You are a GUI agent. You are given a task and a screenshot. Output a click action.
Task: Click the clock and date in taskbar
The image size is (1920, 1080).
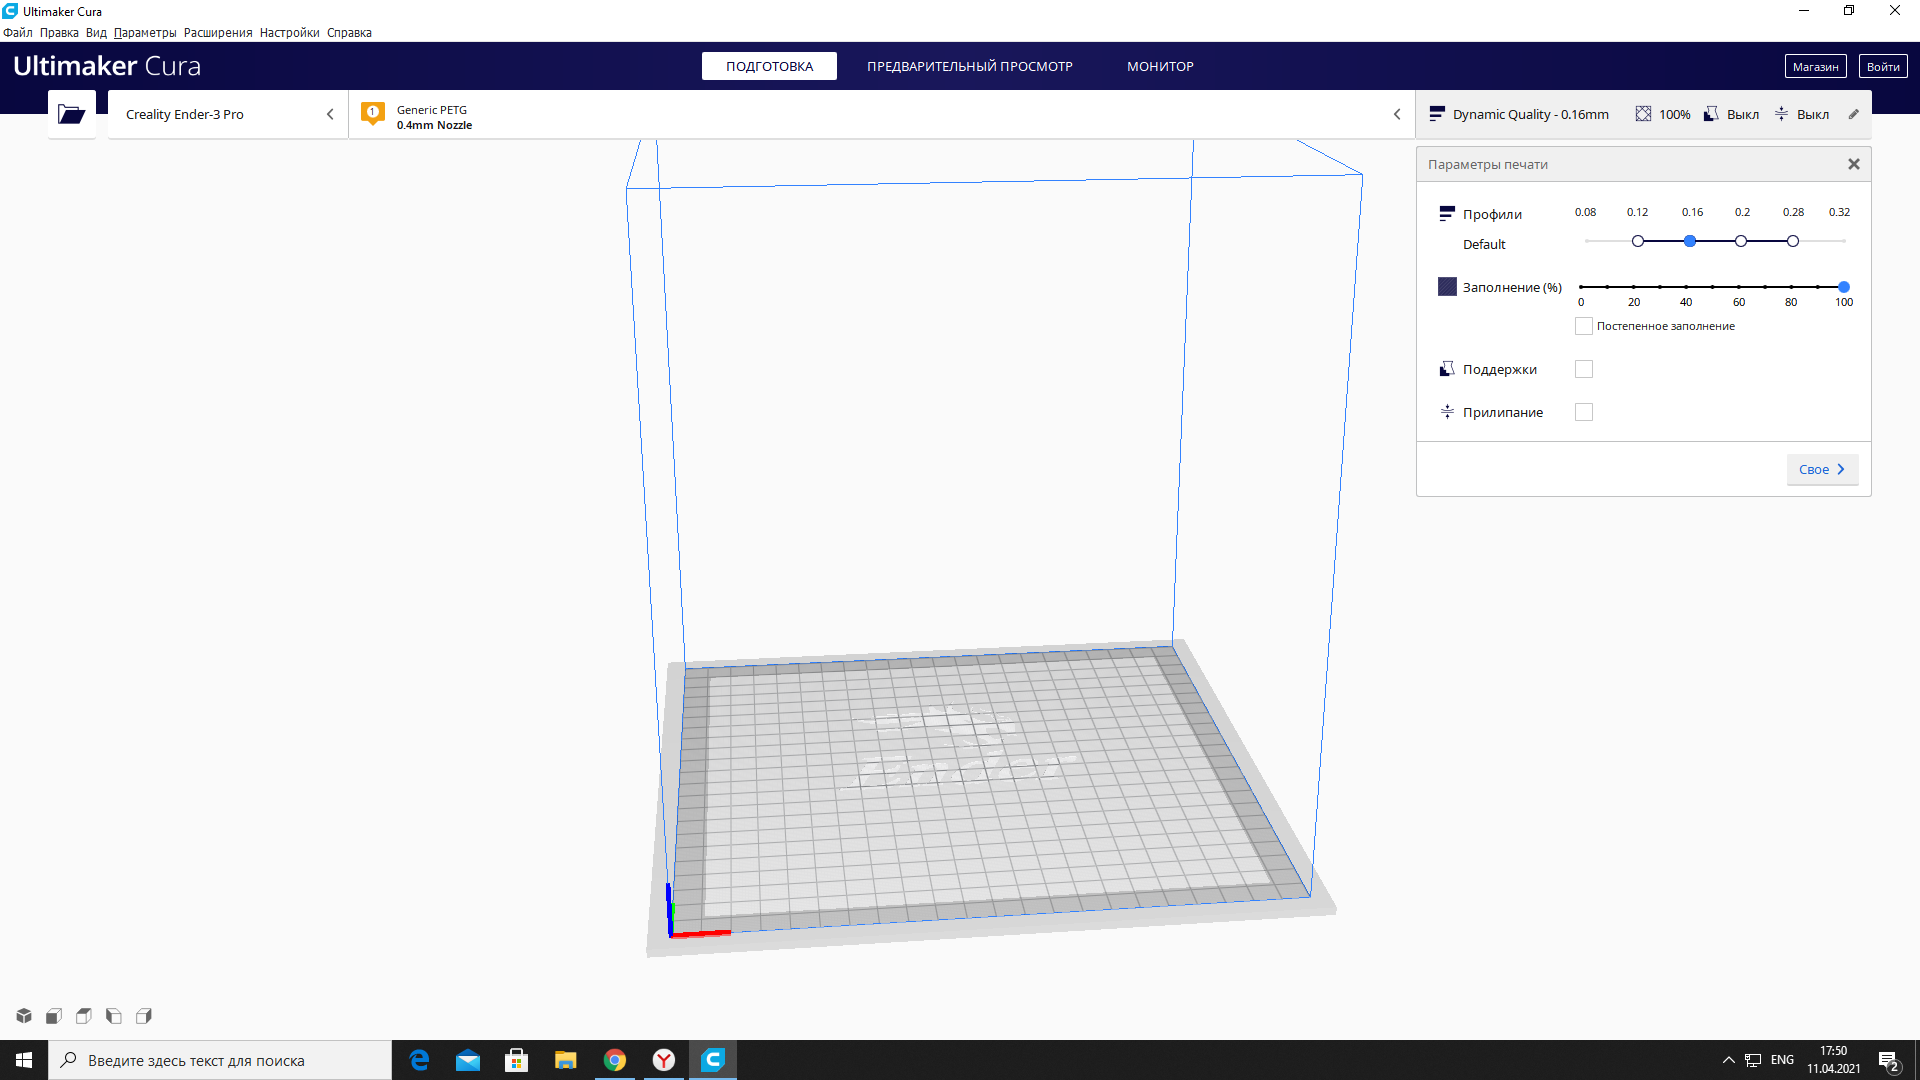(1834, 1060)
